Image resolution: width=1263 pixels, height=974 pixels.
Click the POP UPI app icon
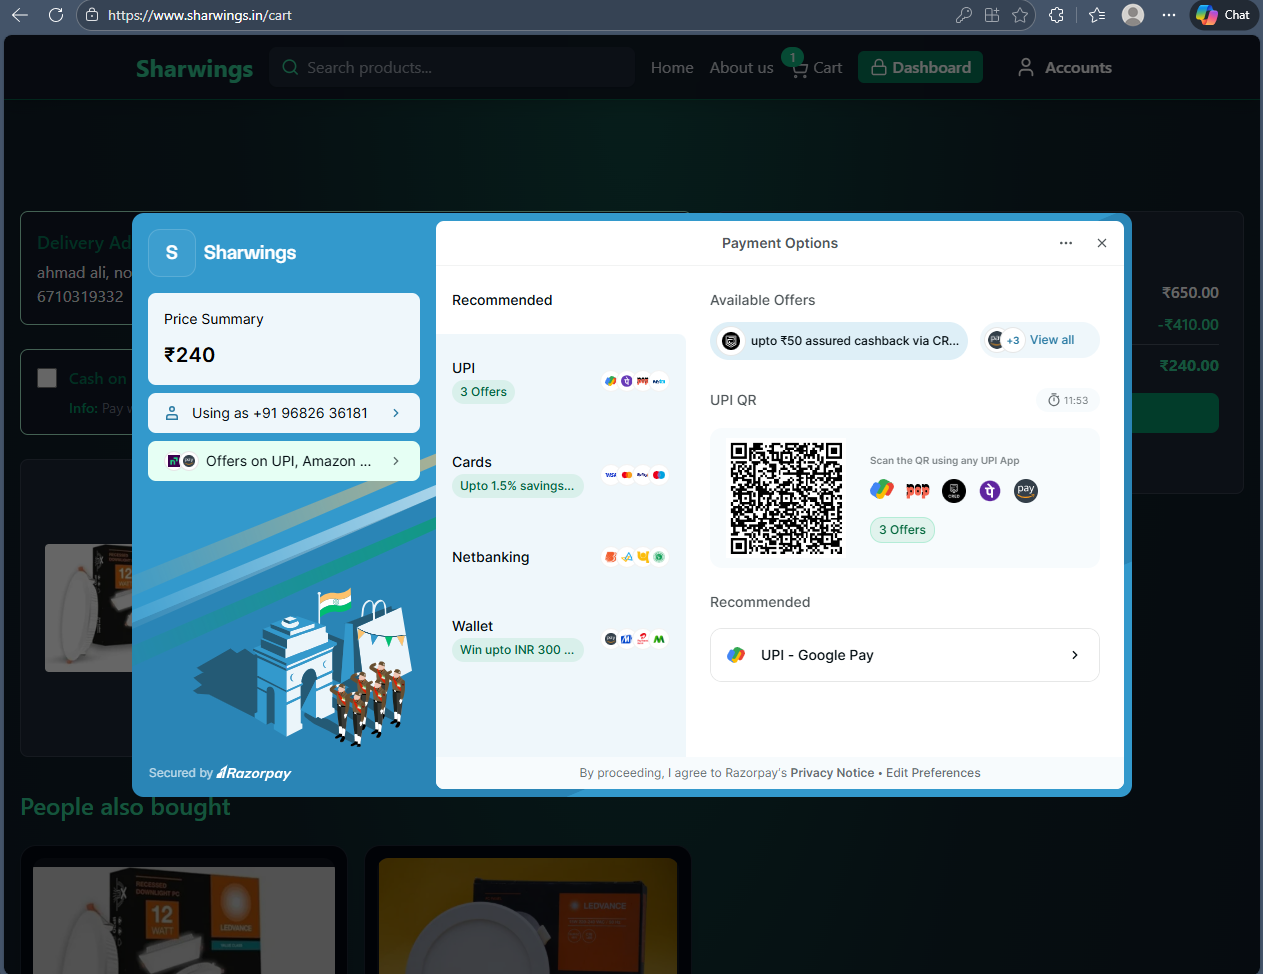click(918, 491)
